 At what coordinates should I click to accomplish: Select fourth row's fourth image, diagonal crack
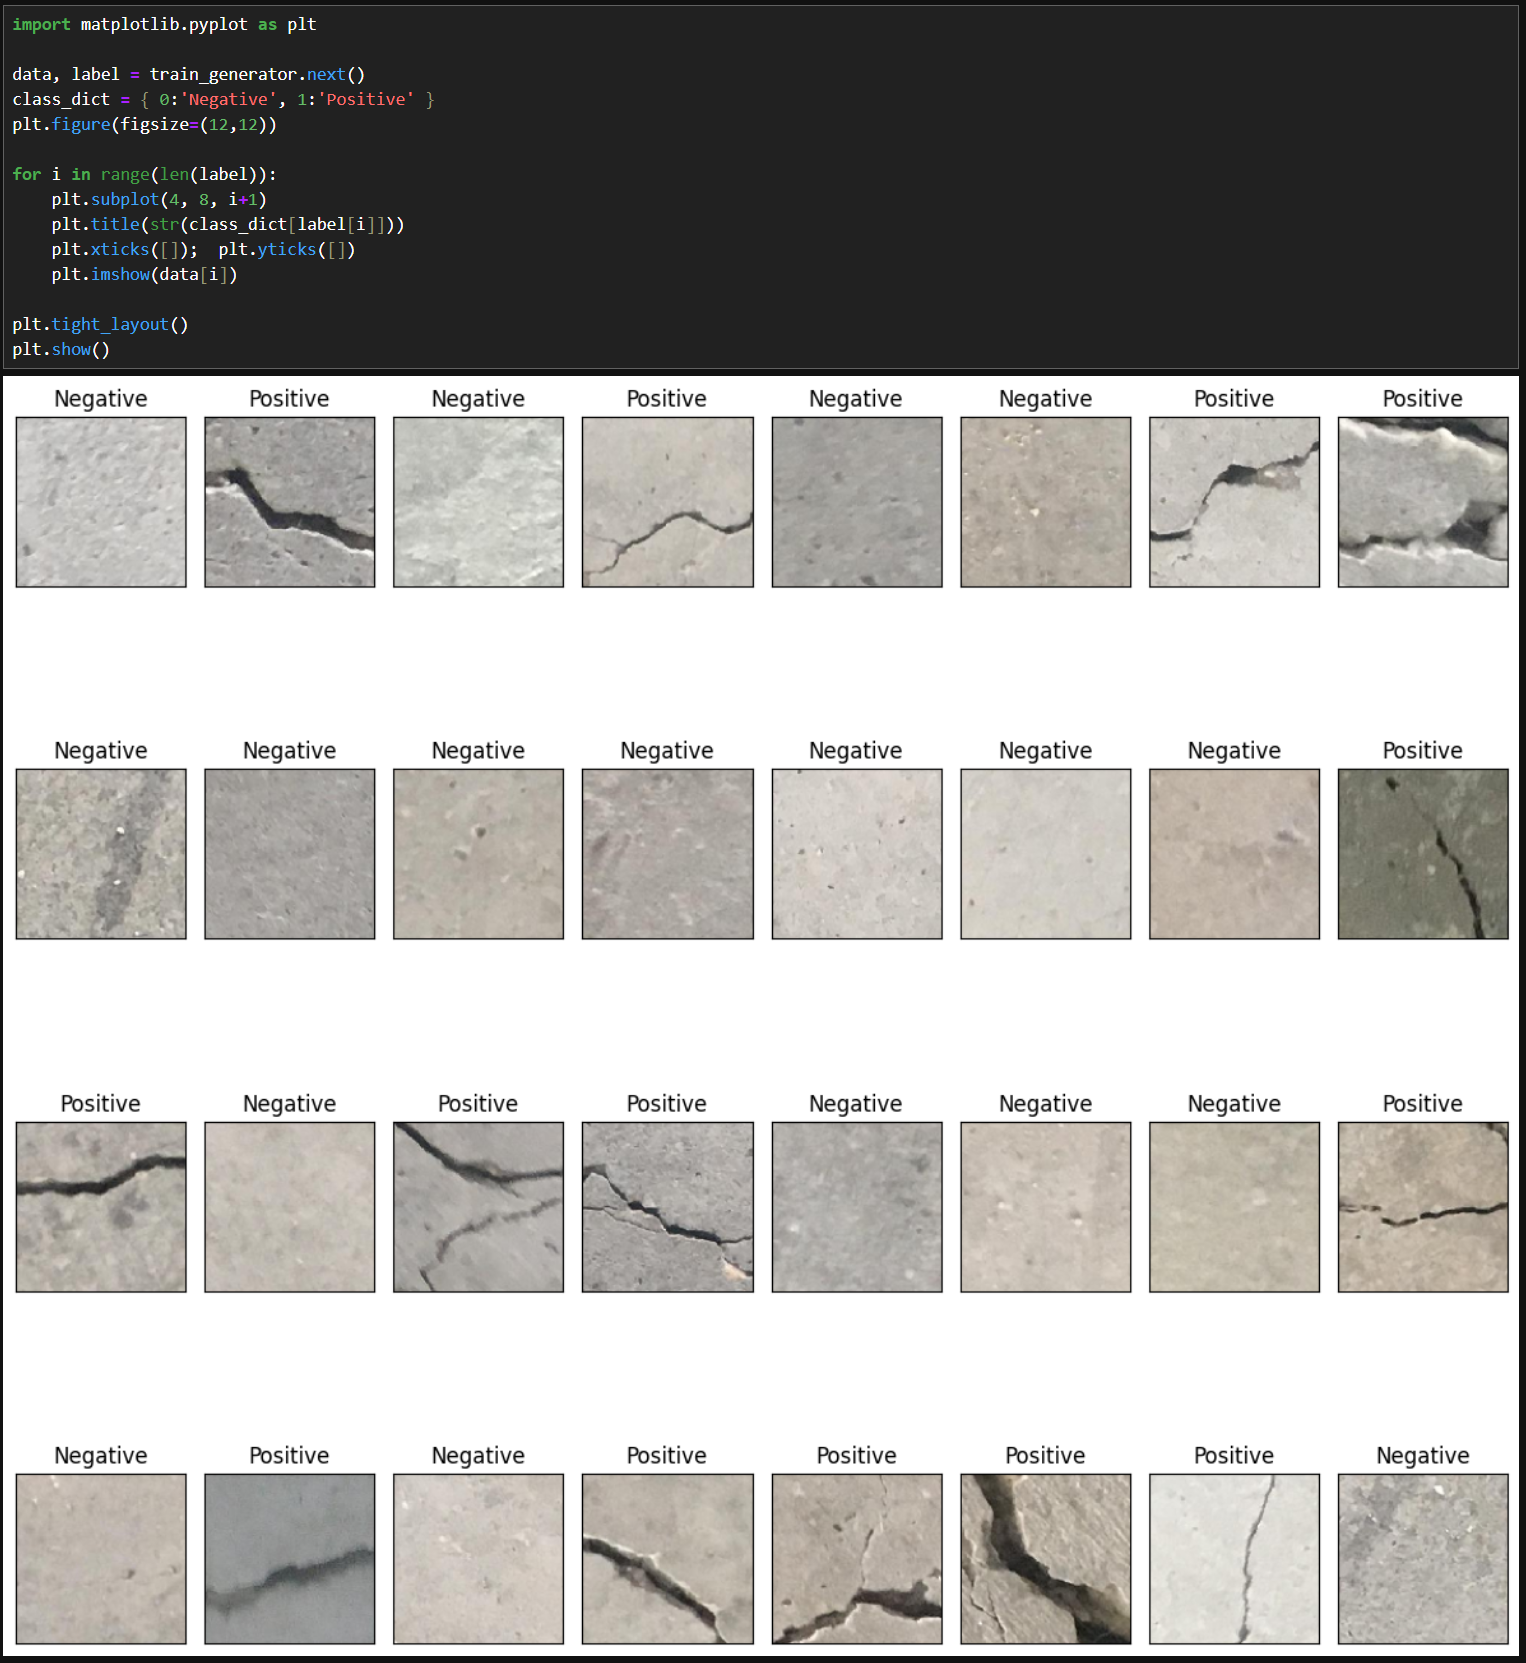point(668,1559)
